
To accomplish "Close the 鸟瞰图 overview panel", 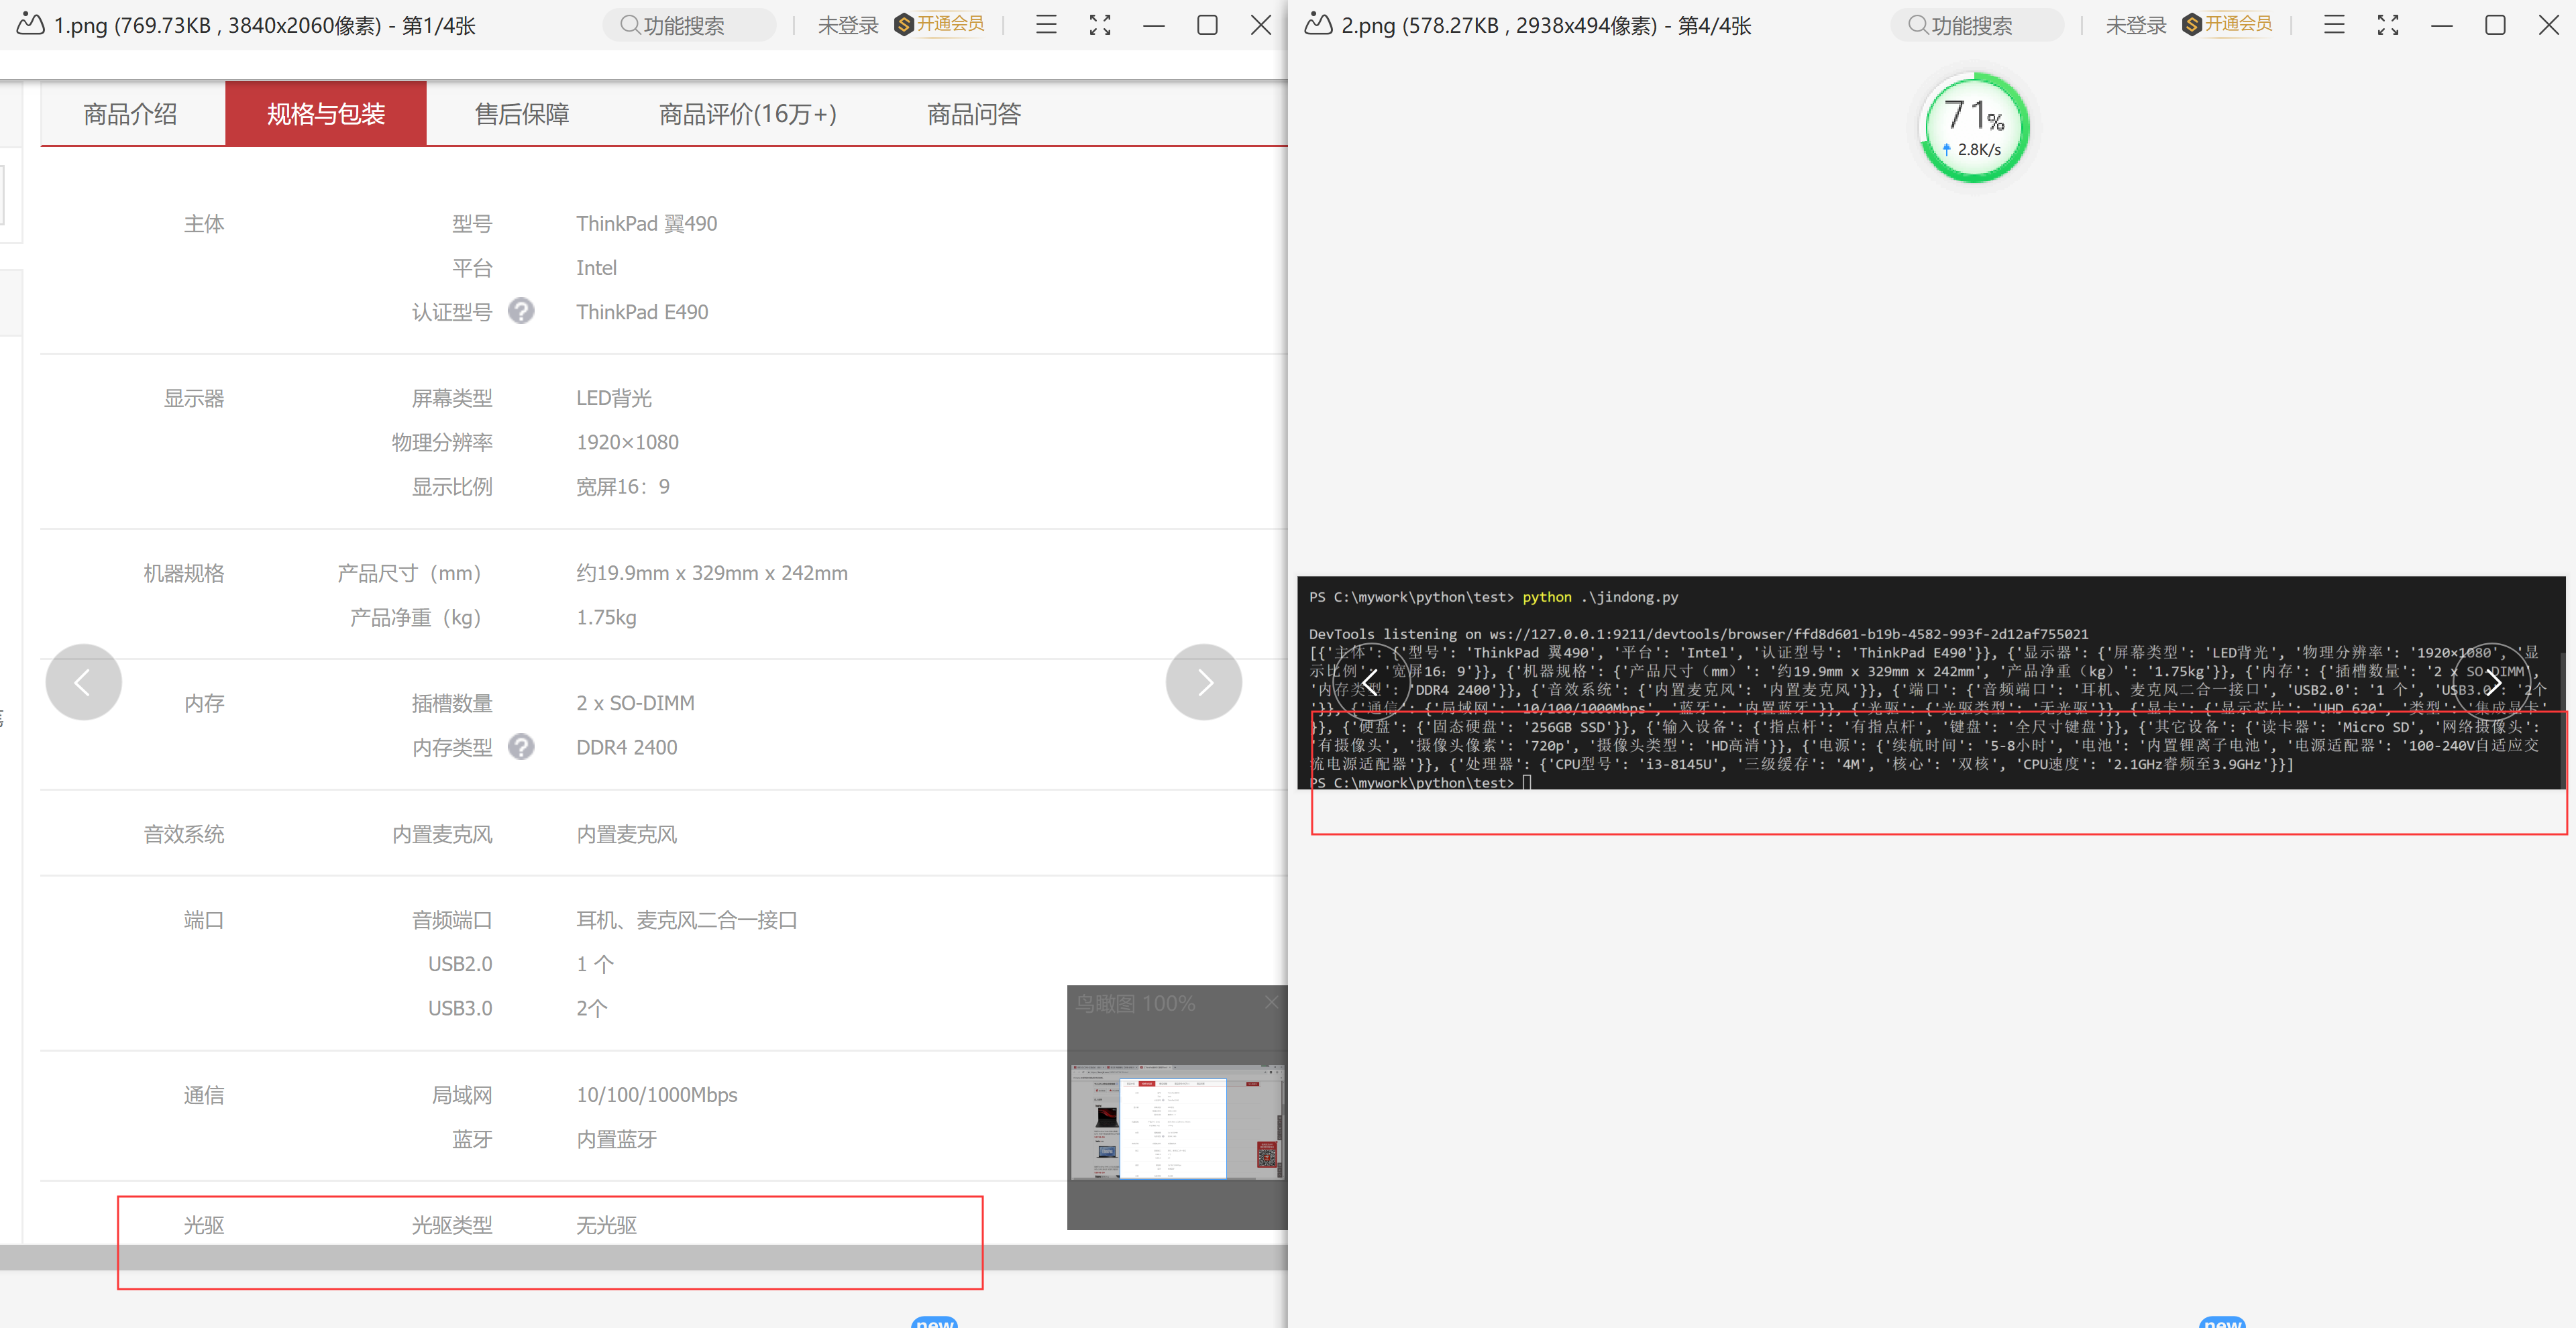I will pyautogui.click(x=1271, y=1002).
